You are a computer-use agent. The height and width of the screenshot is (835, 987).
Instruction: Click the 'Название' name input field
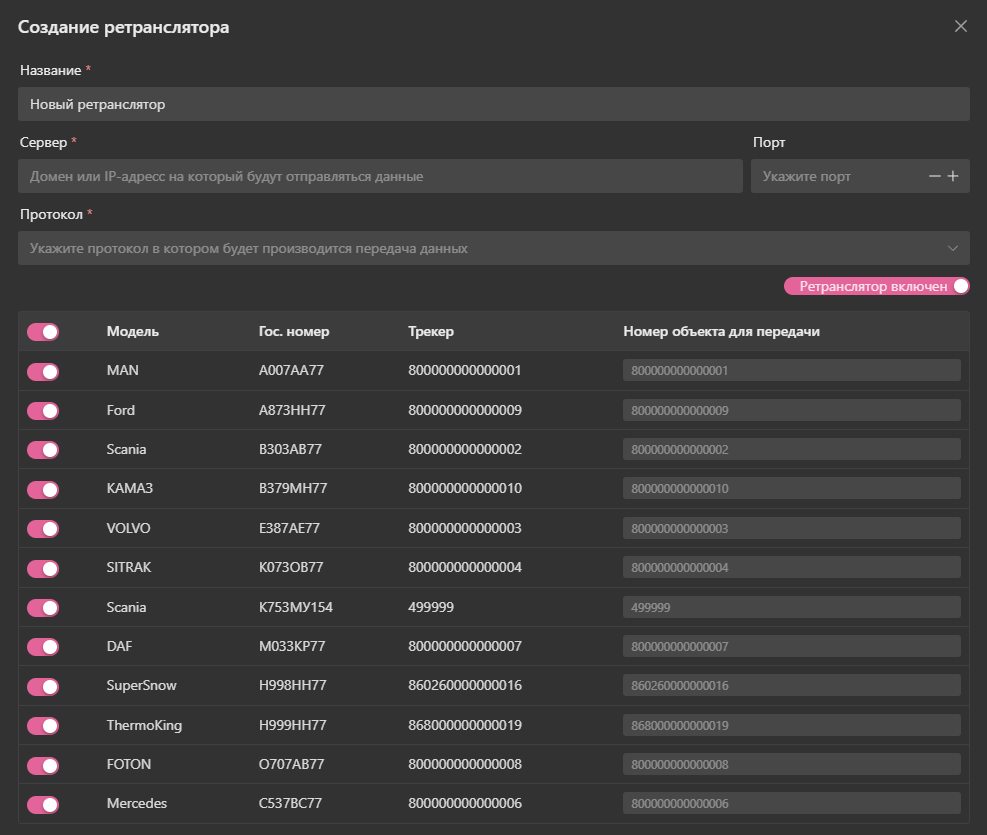coord(493,104)
